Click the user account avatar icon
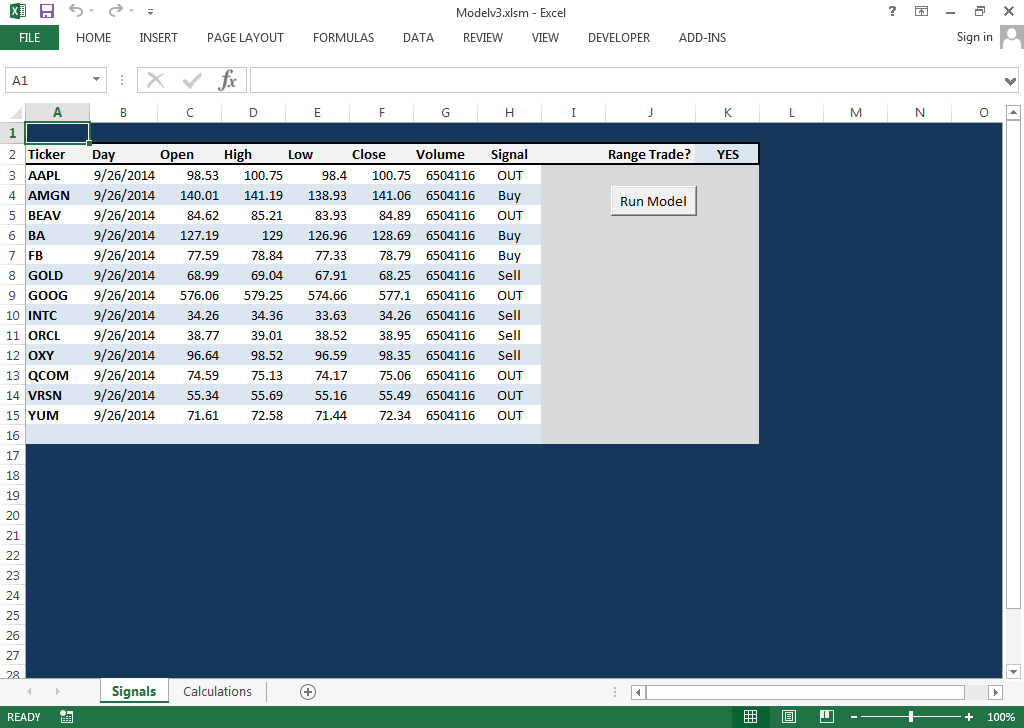 click(x=1012, y=37)
